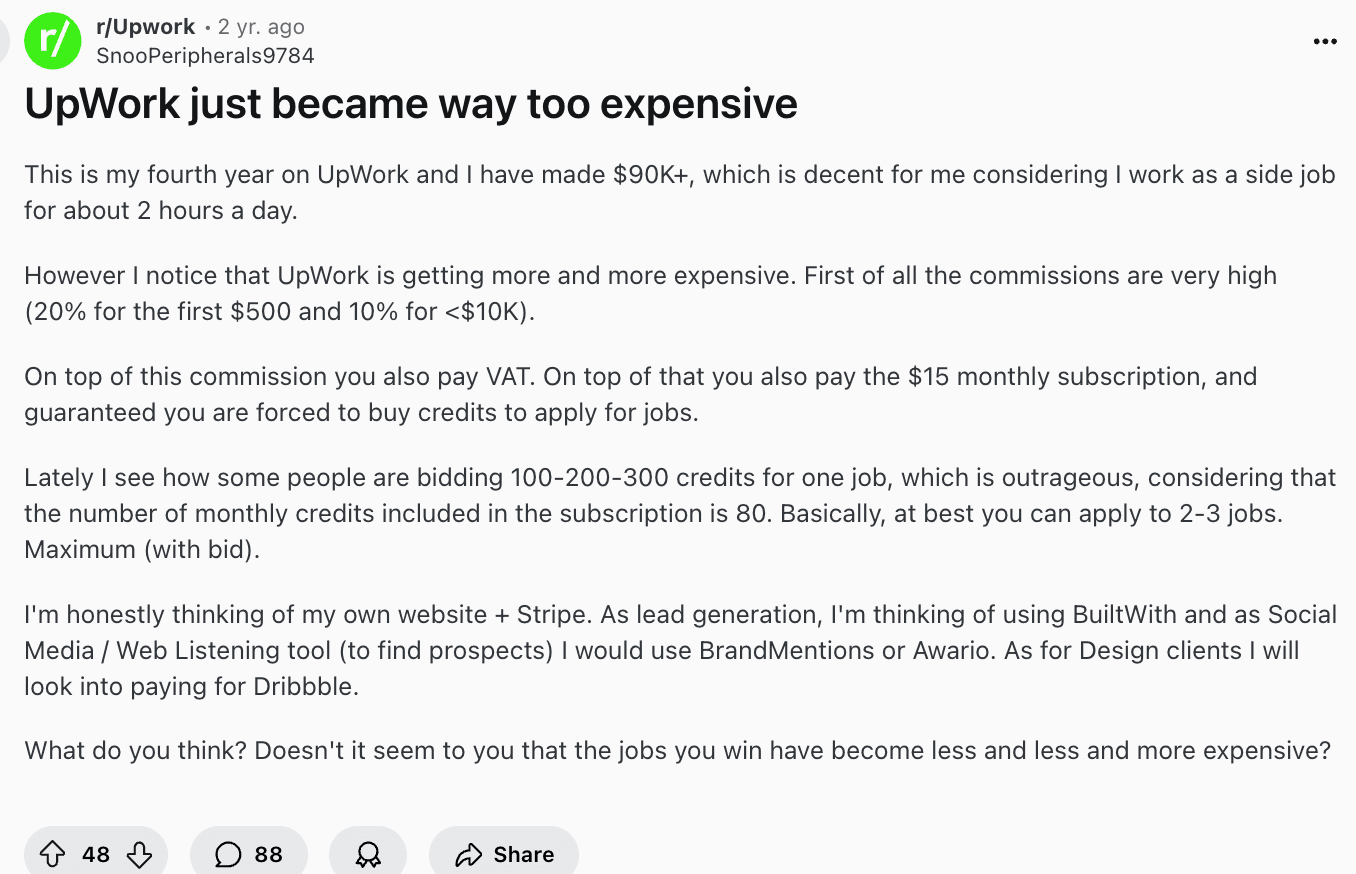Viewport: 1356px width, 874px height.
Task: Click the vote score "48"
Action: [x=95, y=853]
